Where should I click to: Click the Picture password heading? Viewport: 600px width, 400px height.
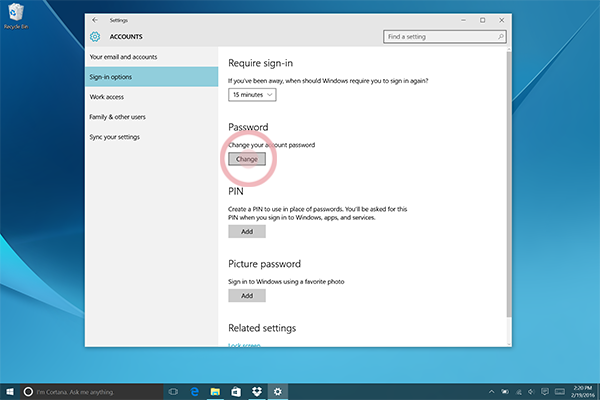coord(264,264)
